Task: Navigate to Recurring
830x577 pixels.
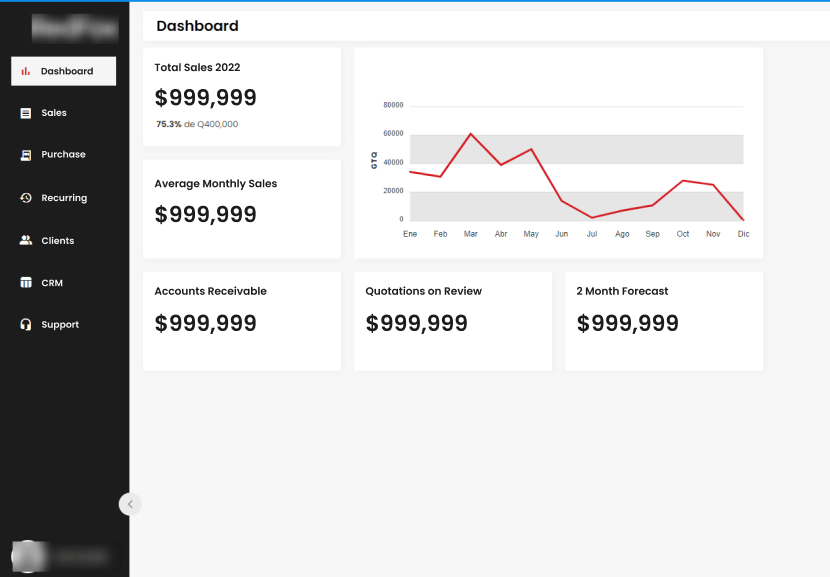Action: (64, 198)
